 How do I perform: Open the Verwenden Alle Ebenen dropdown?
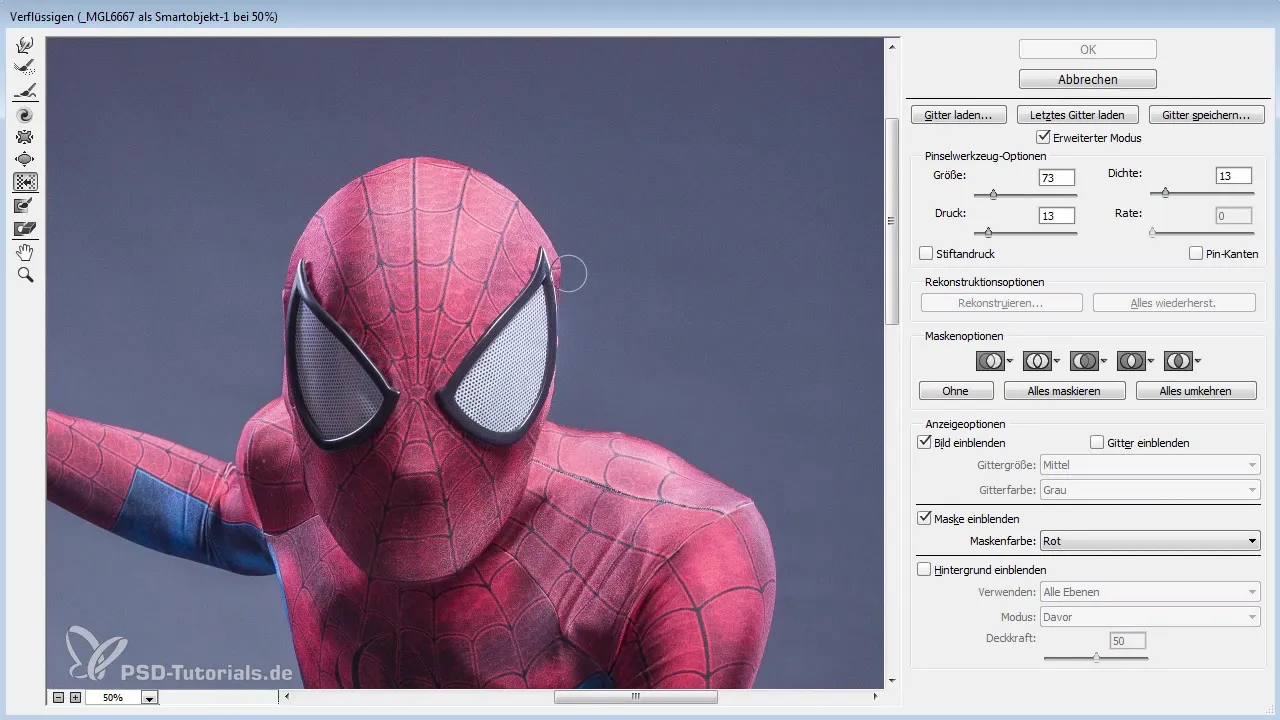click(1150, 592)
